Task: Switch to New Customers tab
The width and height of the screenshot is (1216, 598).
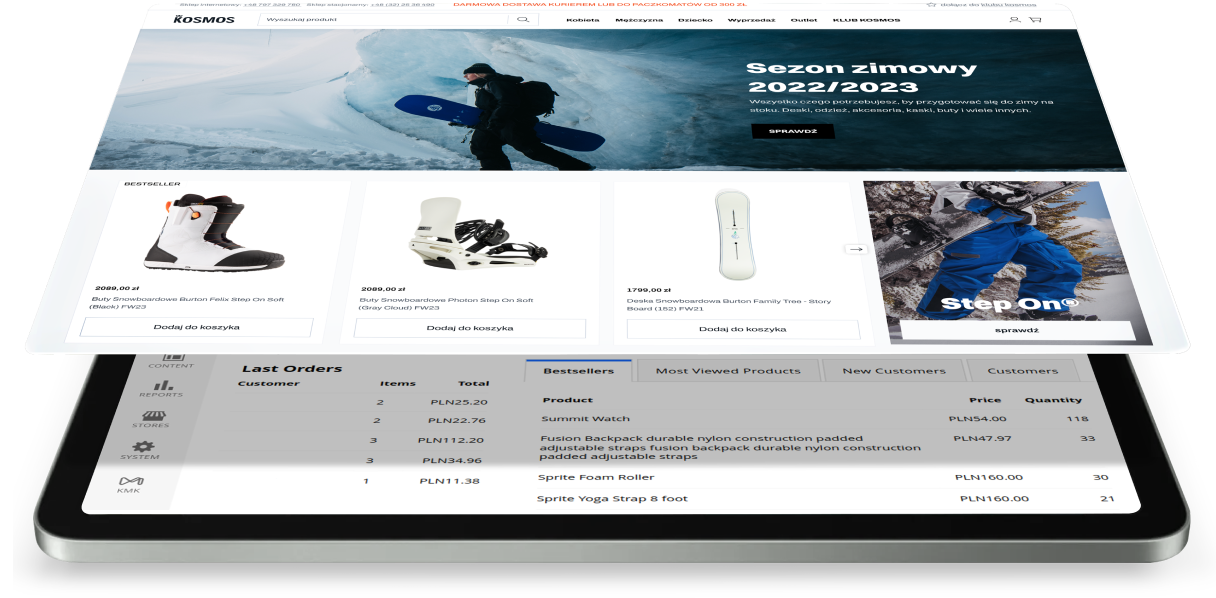Action: click(893, 371)
